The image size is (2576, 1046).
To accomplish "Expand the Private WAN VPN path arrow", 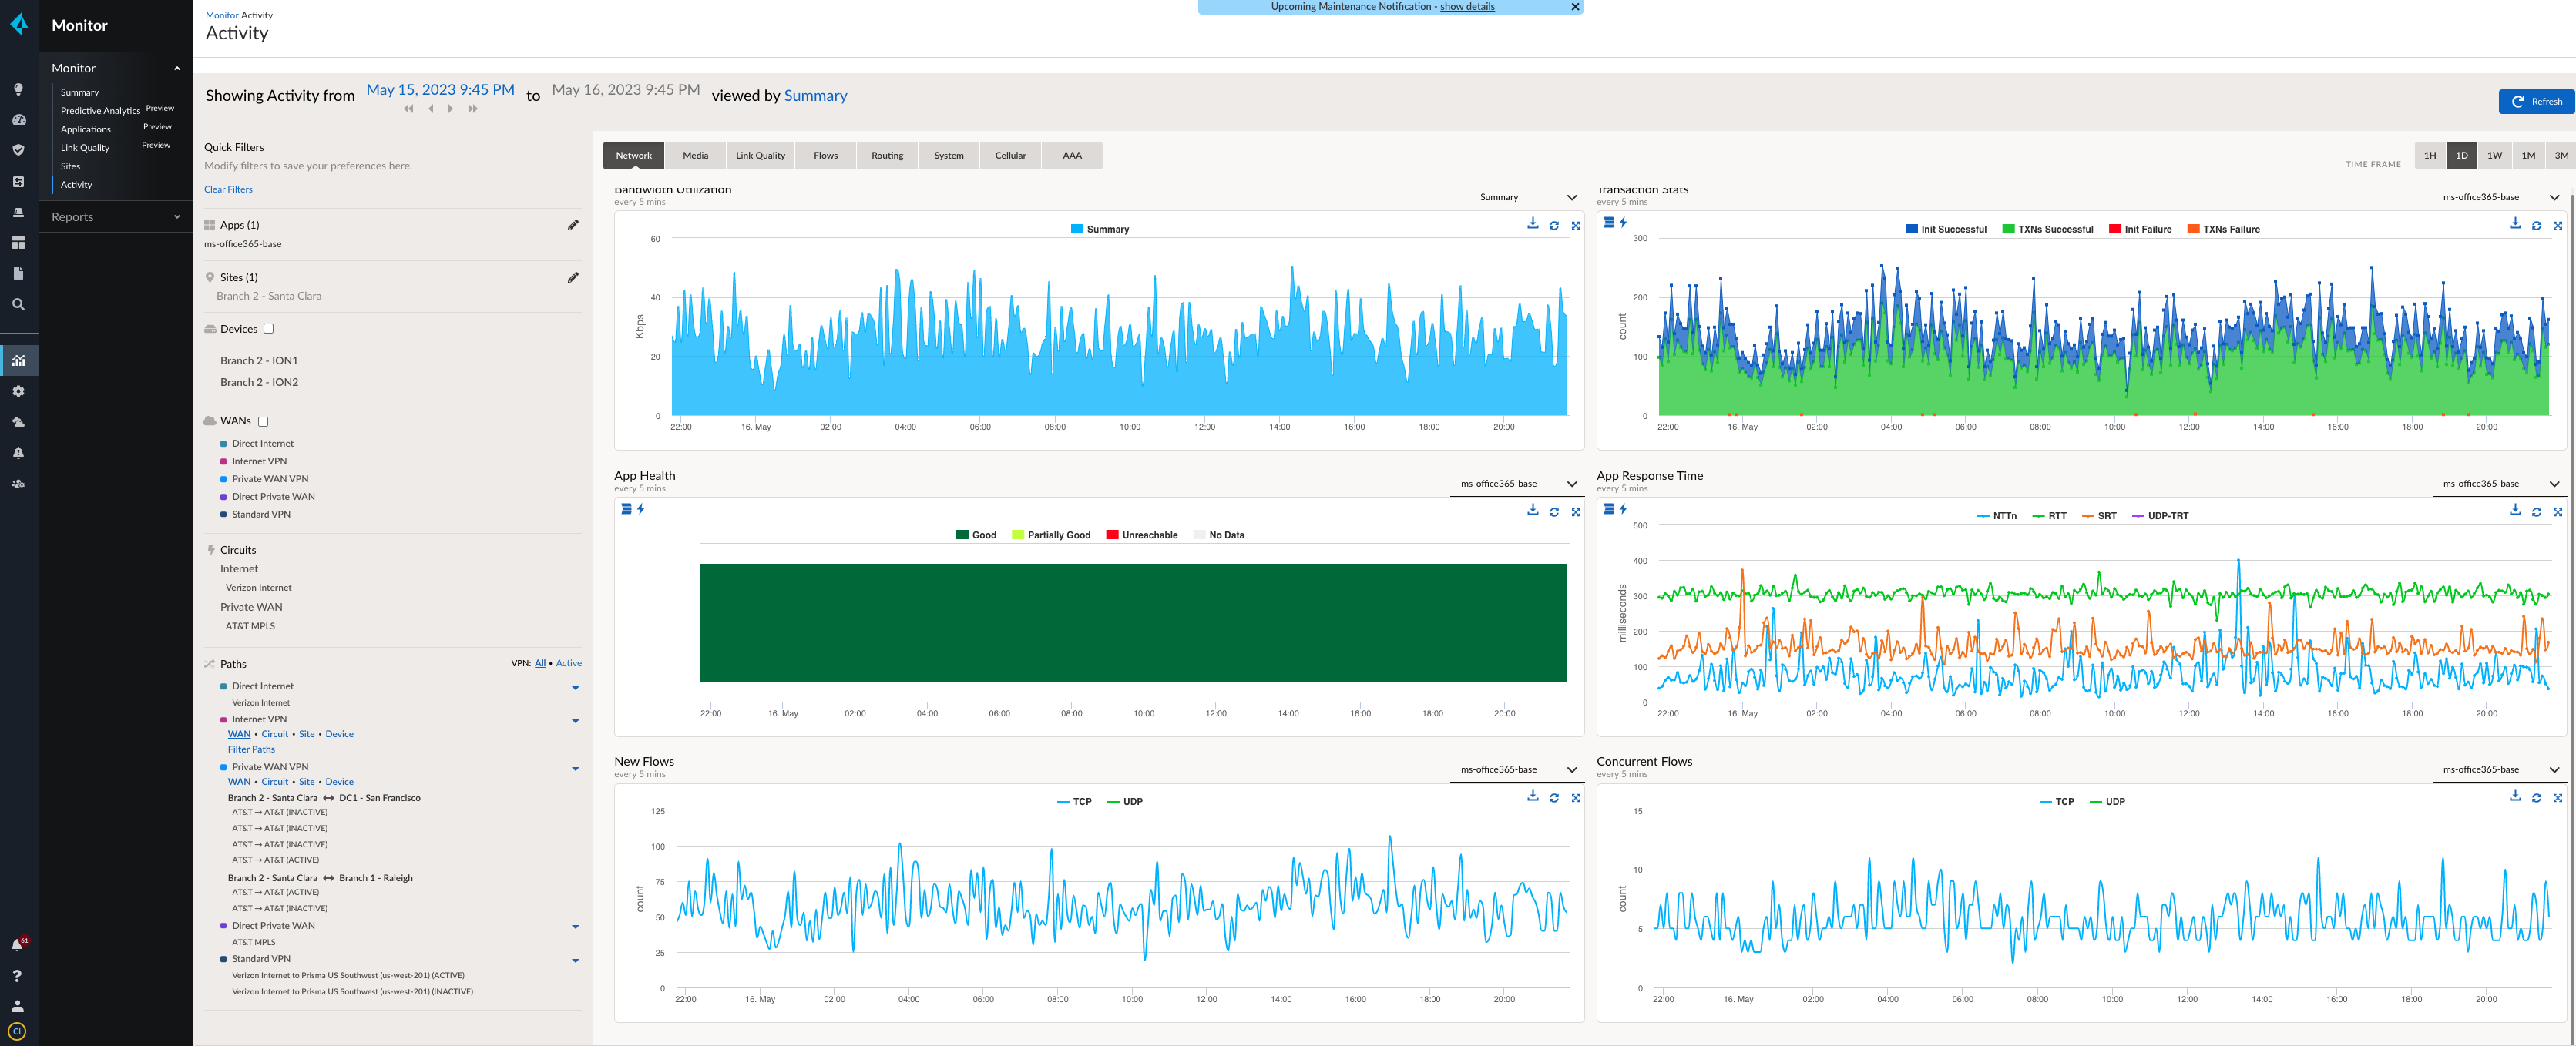I will [x=575, y=768].
